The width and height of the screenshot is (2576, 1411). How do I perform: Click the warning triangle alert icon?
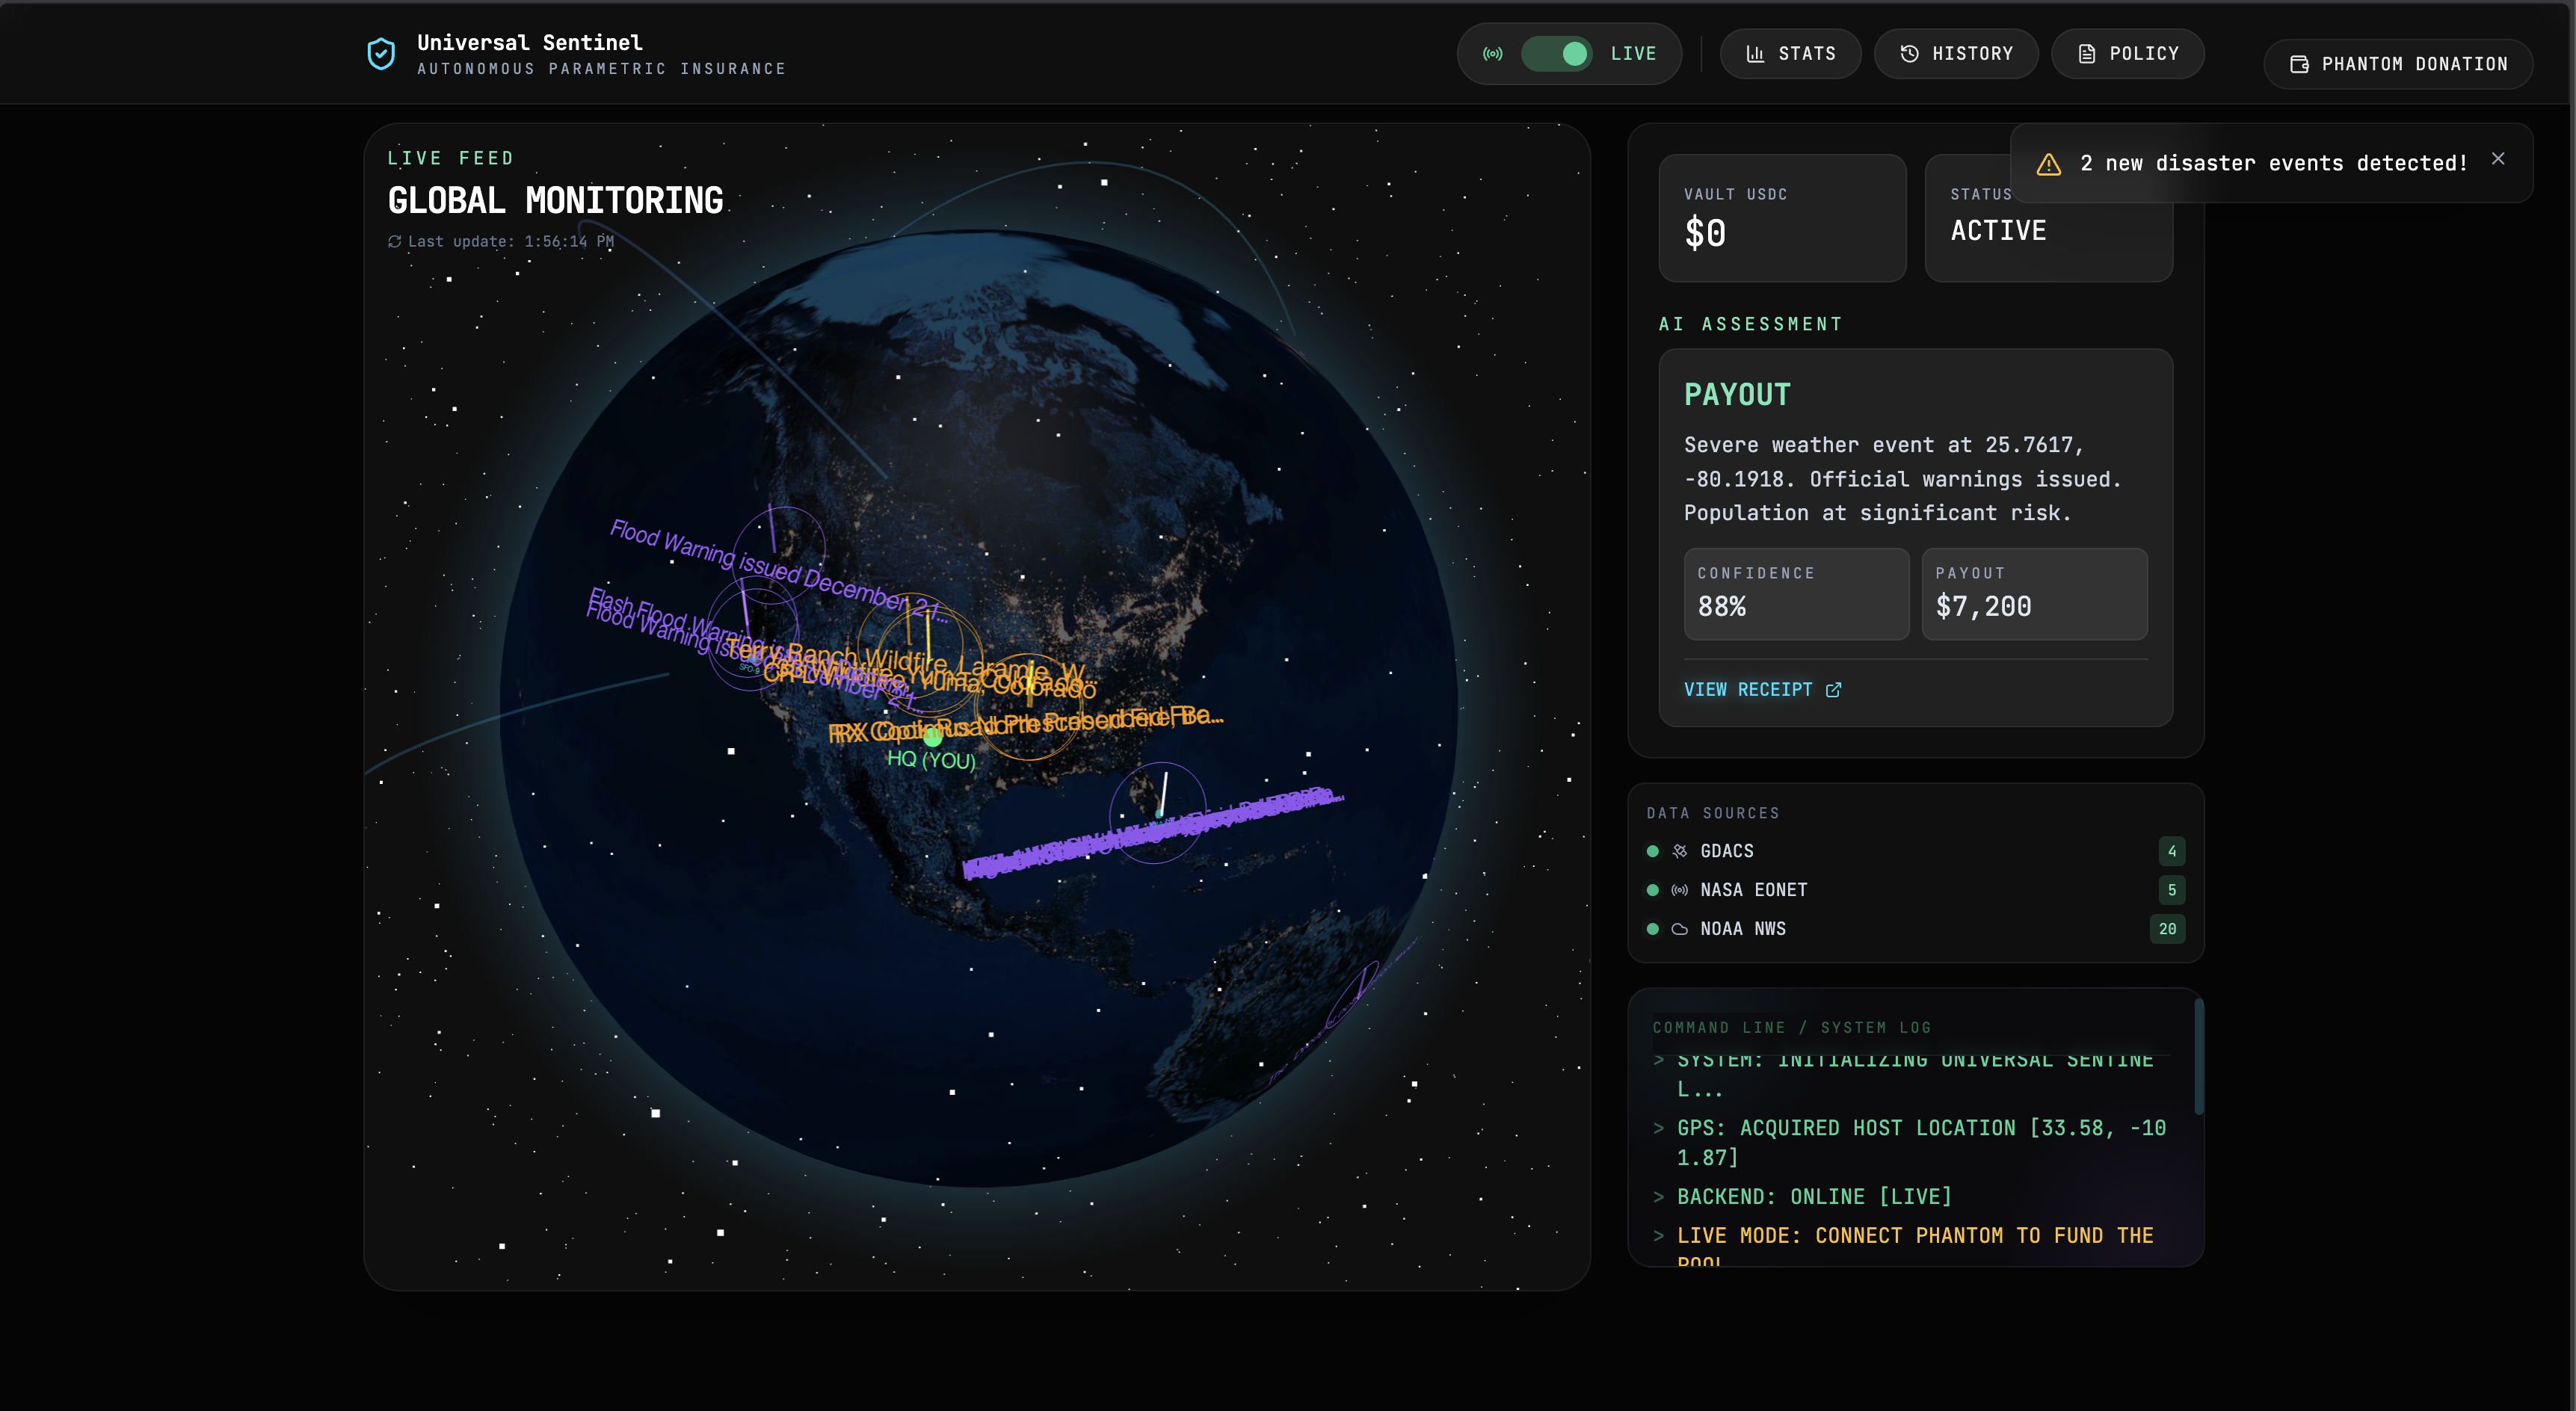(x=2049, y=164)
